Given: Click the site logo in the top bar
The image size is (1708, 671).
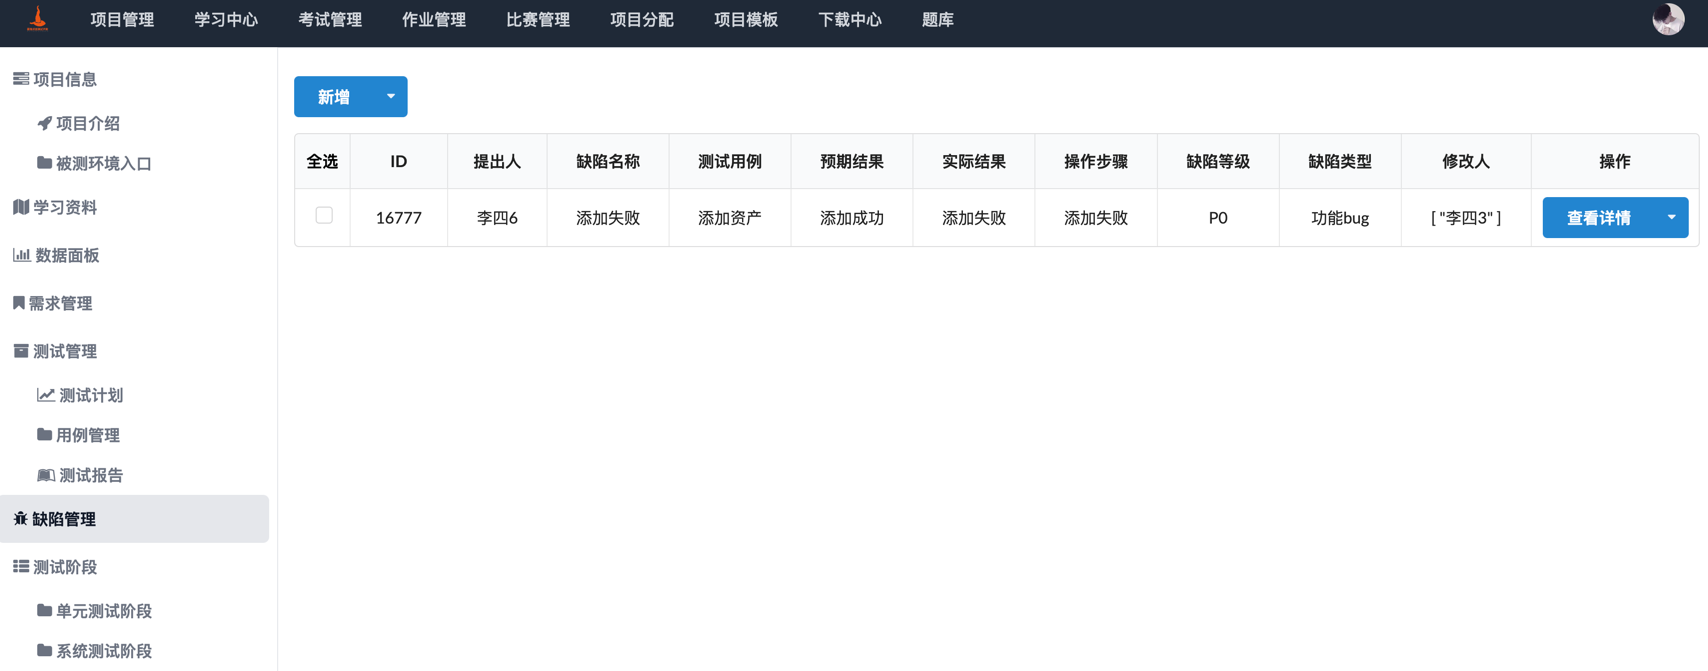Looking at the screenshot, I should click(38, 19).
